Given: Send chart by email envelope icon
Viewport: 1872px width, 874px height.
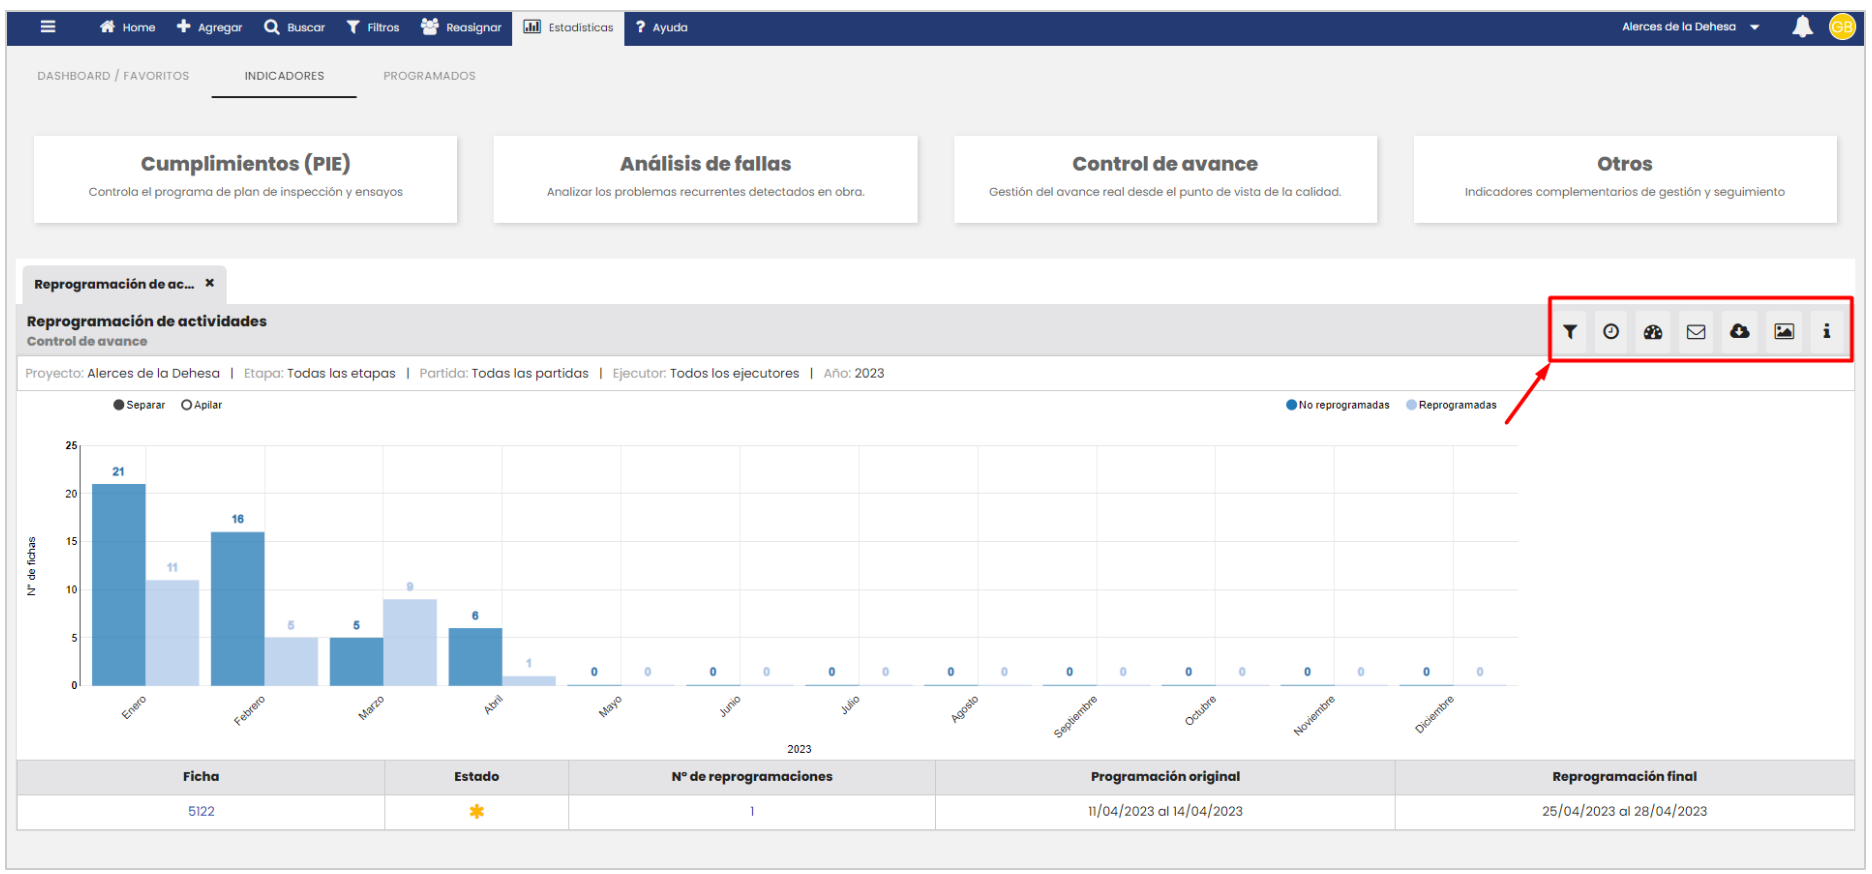Looking at the screenshot, I should [1696, 332].
